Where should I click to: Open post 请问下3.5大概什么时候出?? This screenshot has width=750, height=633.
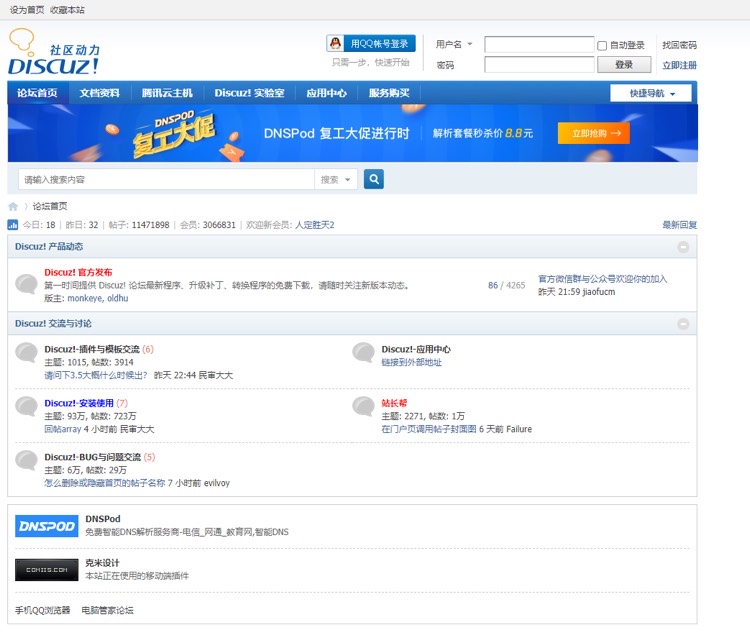point(96,375)
